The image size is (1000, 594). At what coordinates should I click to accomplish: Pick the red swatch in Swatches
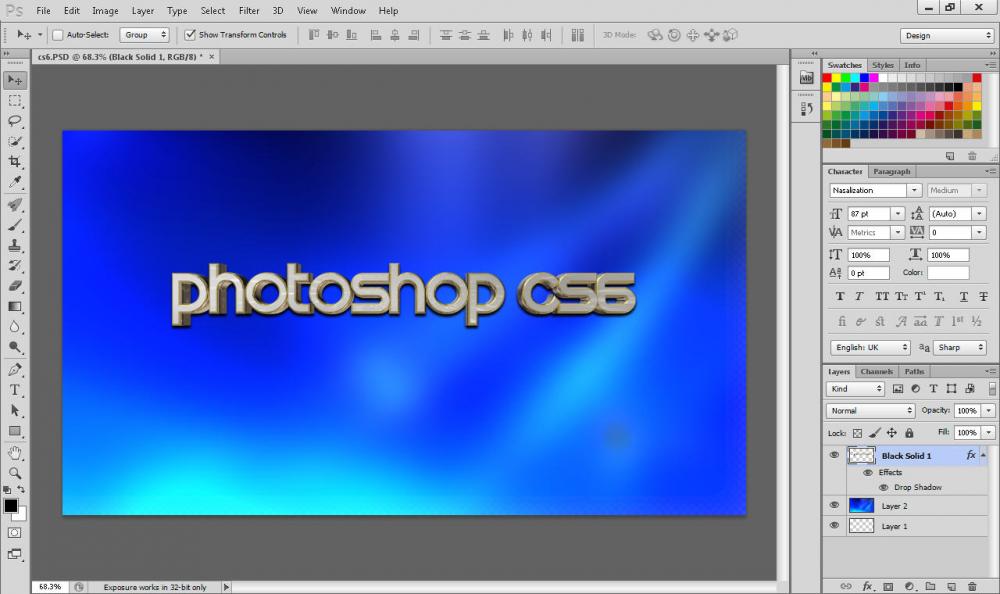(x=827, y=78)
